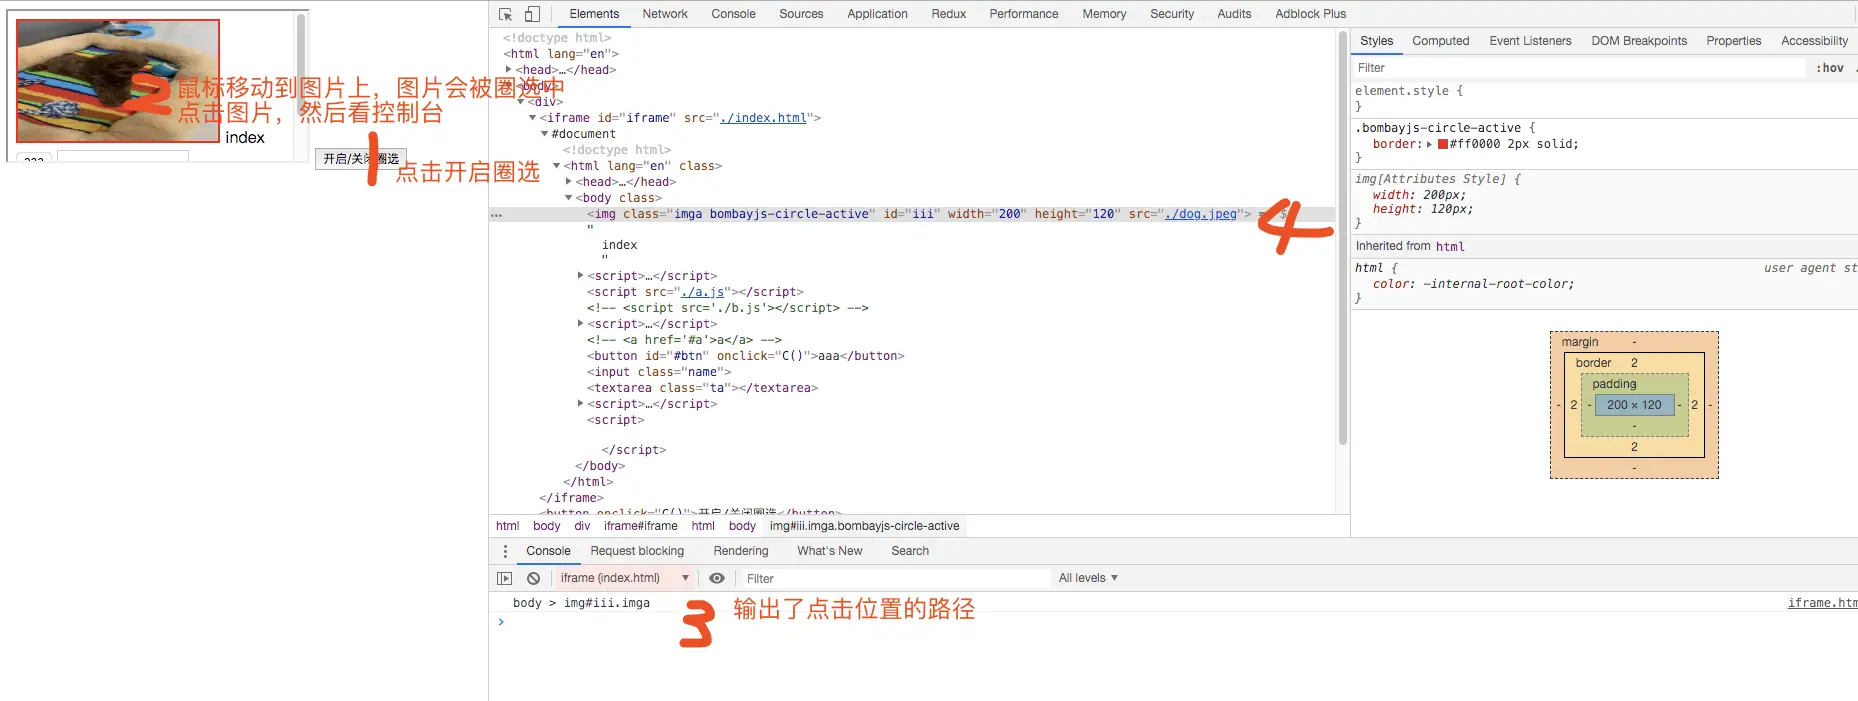Collapse the body class node
This screenshot has height=701, width=1858.
pos(569,198)
